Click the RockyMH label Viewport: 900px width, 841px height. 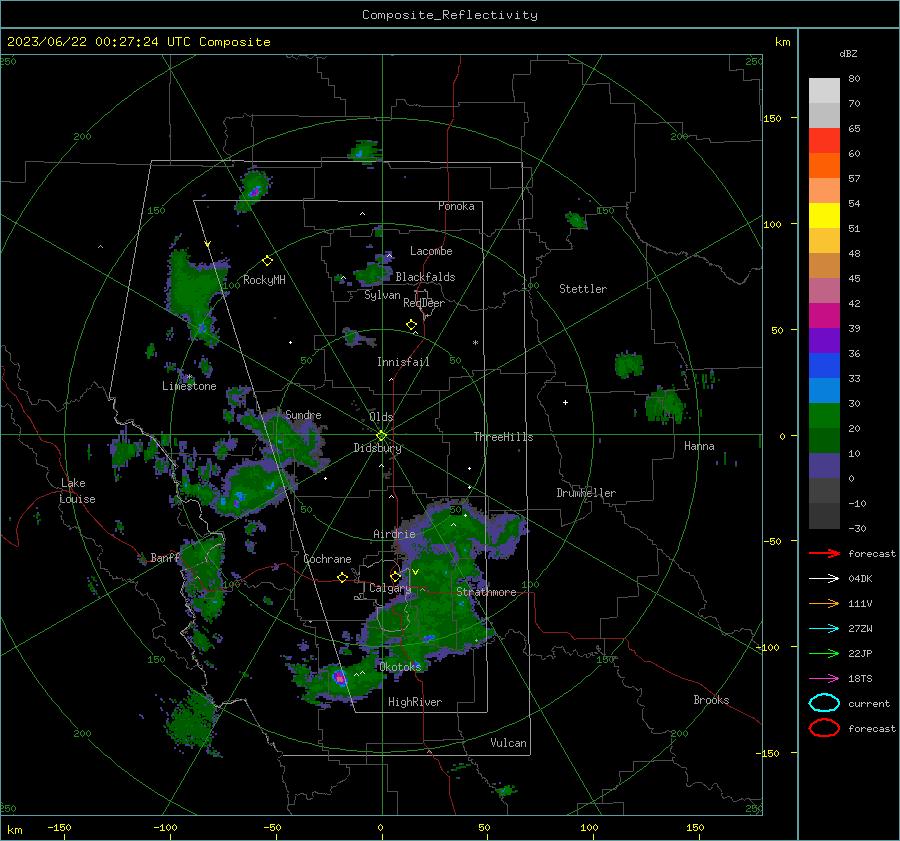(264, 280)
